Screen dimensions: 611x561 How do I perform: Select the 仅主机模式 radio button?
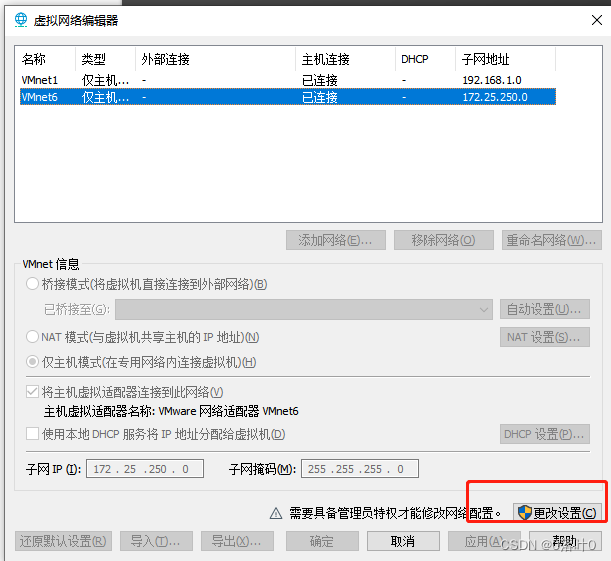coord(32,362)
